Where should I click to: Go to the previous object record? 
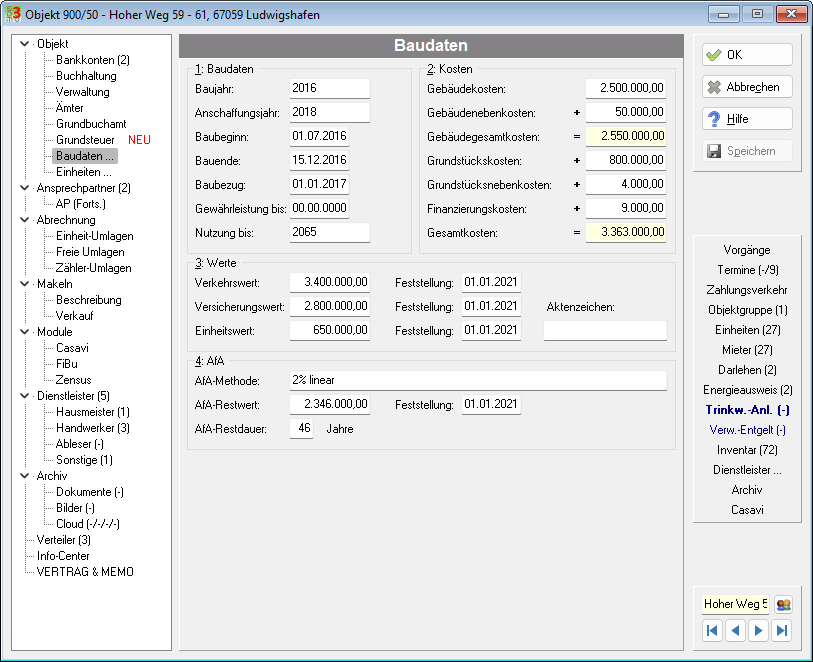[735, 630]
